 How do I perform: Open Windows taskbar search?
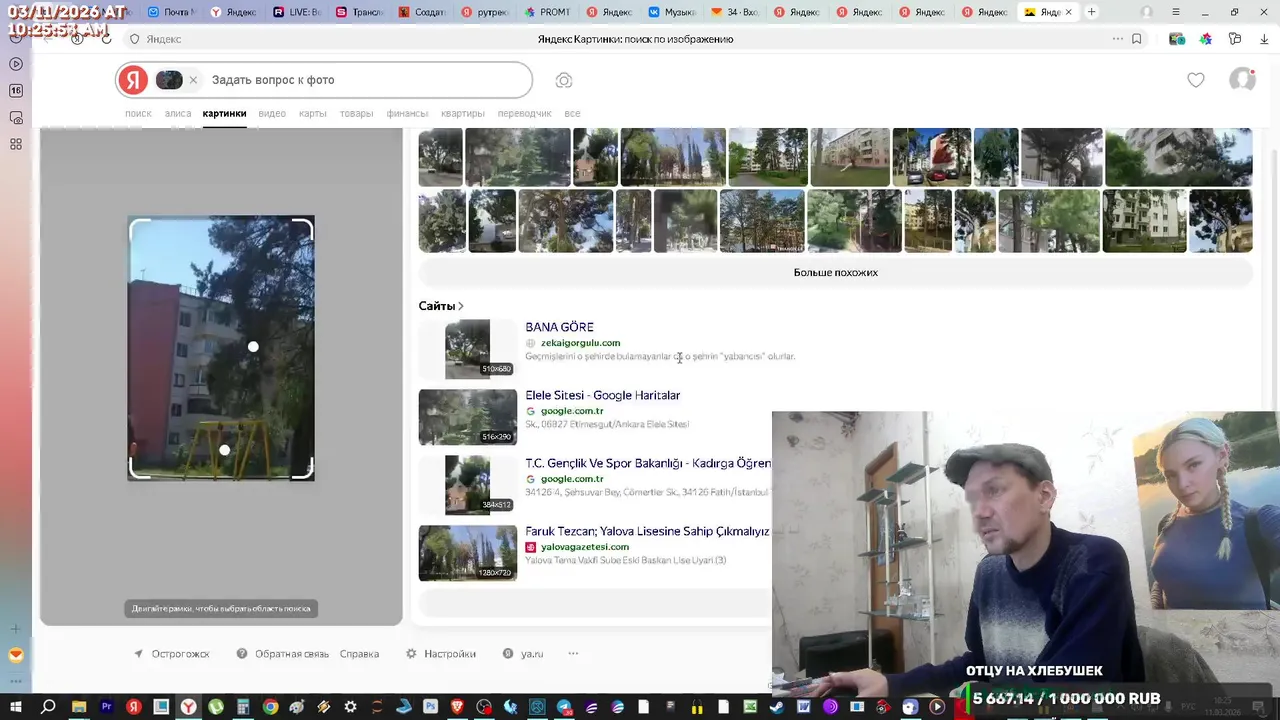click(x=48, y=707)
